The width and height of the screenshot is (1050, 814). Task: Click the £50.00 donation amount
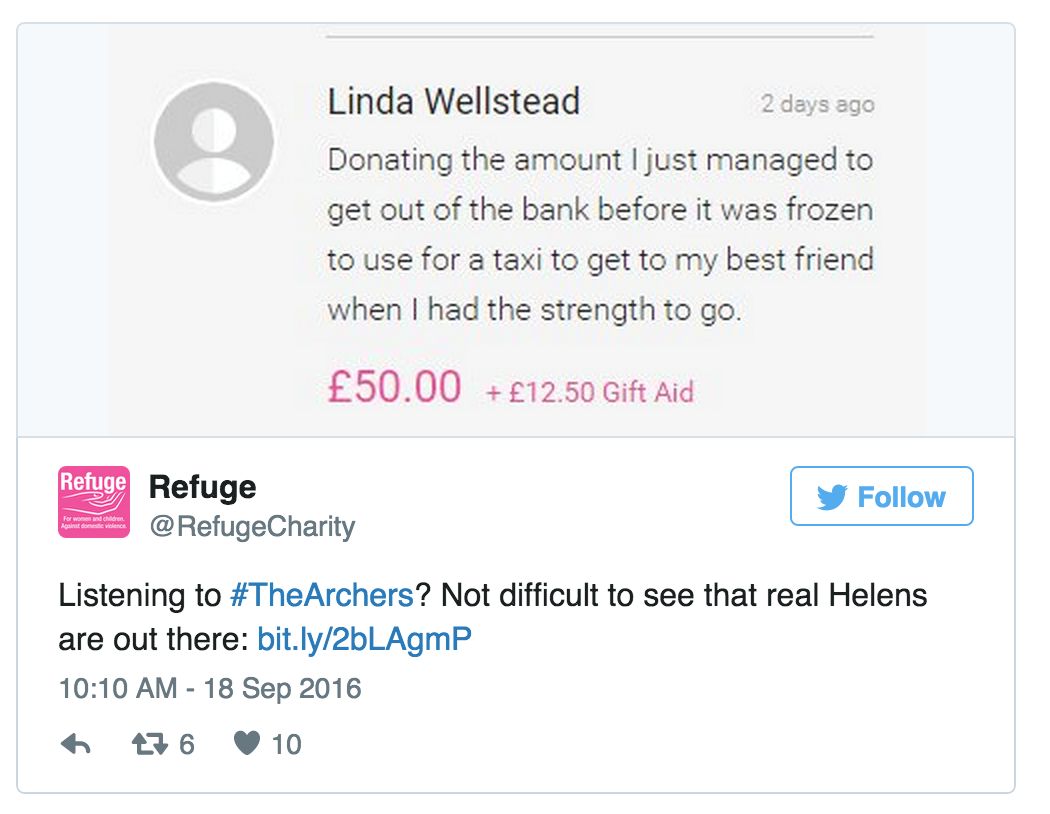pos(394,387)
